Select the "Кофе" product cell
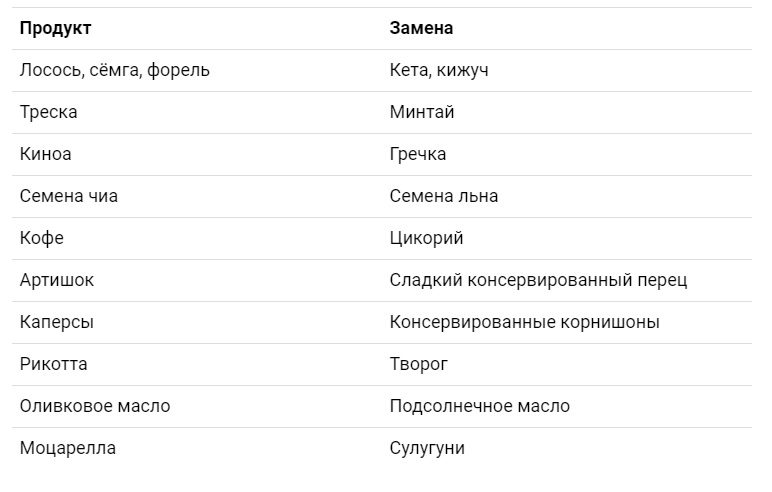This screenshot has width=772, height=492. click(42, 238)
